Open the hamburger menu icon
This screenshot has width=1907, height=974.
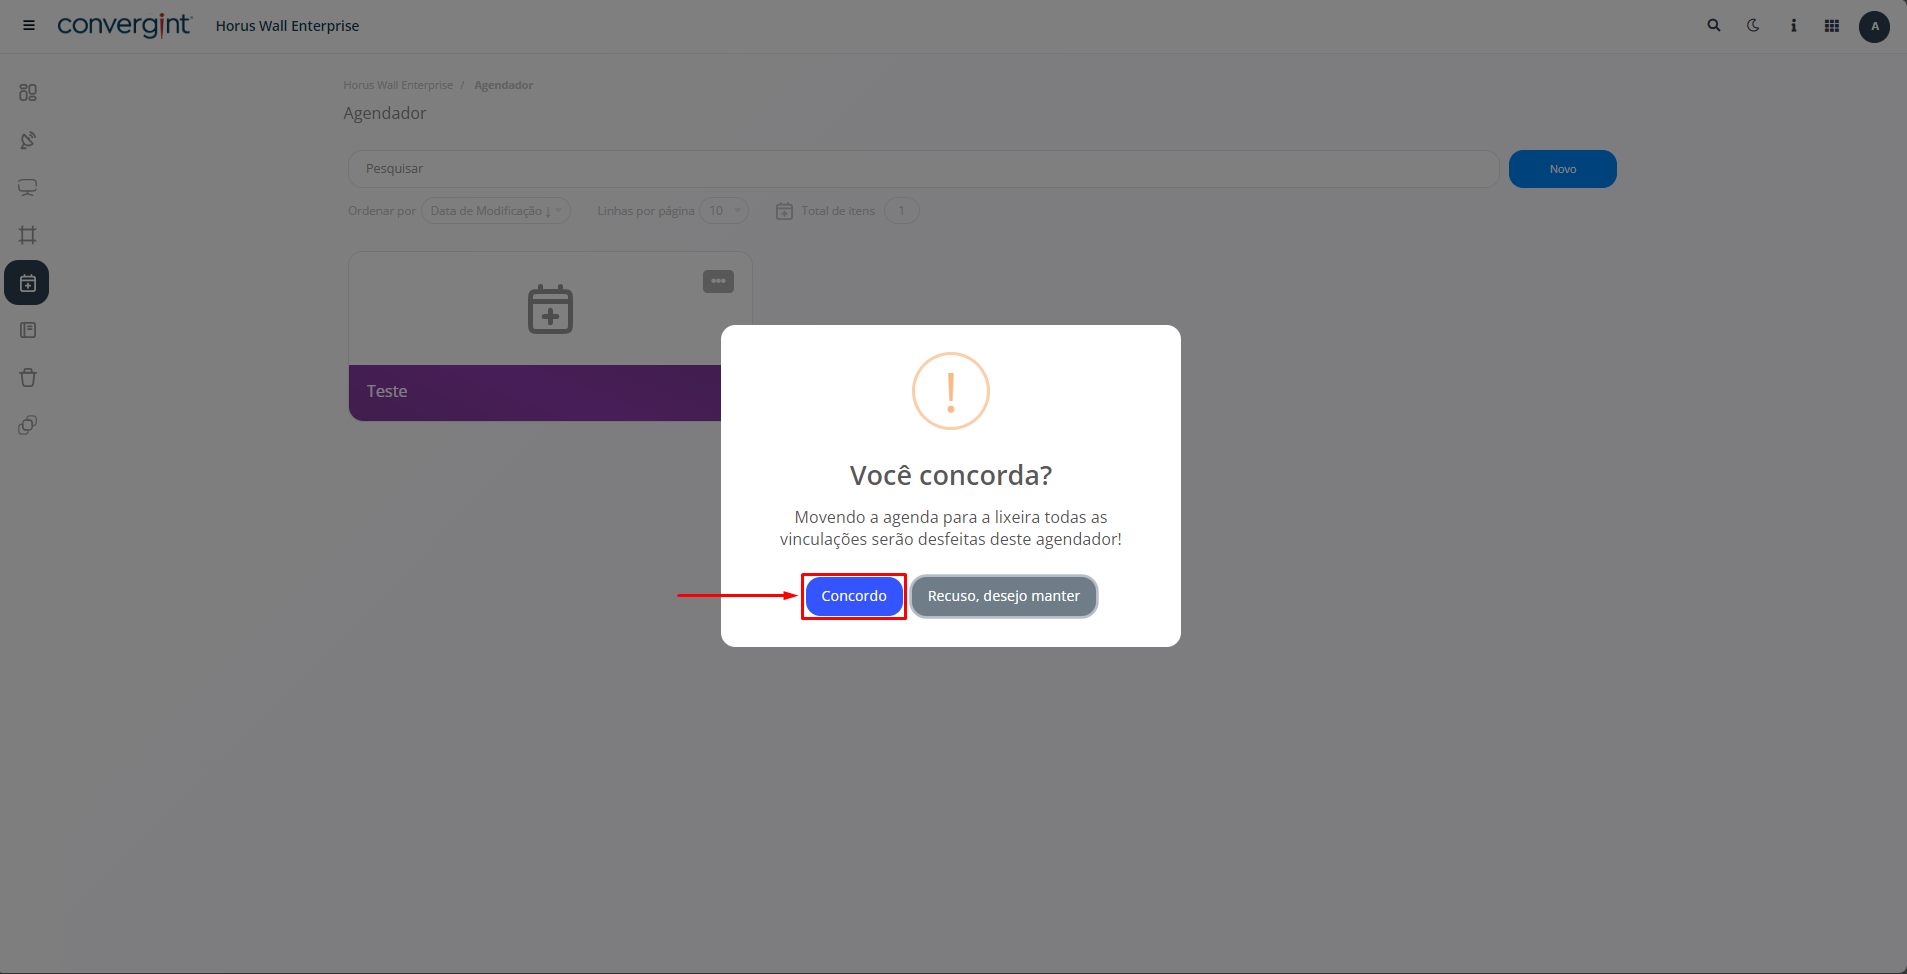(x=29, y=26)
